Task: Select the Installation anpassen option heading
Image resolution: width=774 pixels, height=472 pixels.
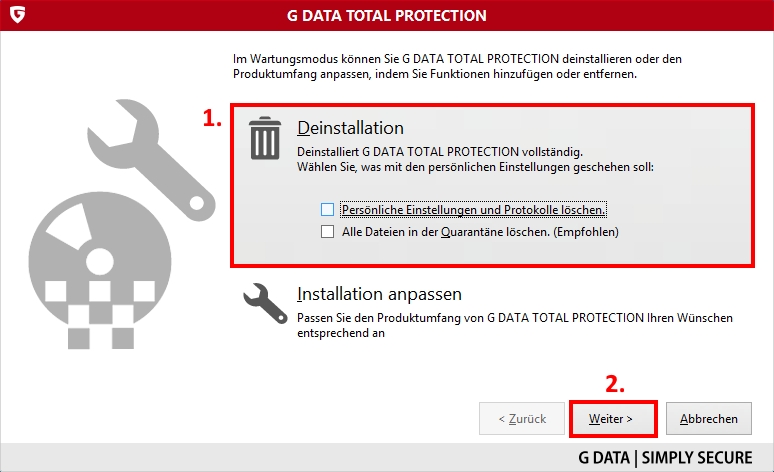Action: 379,294
